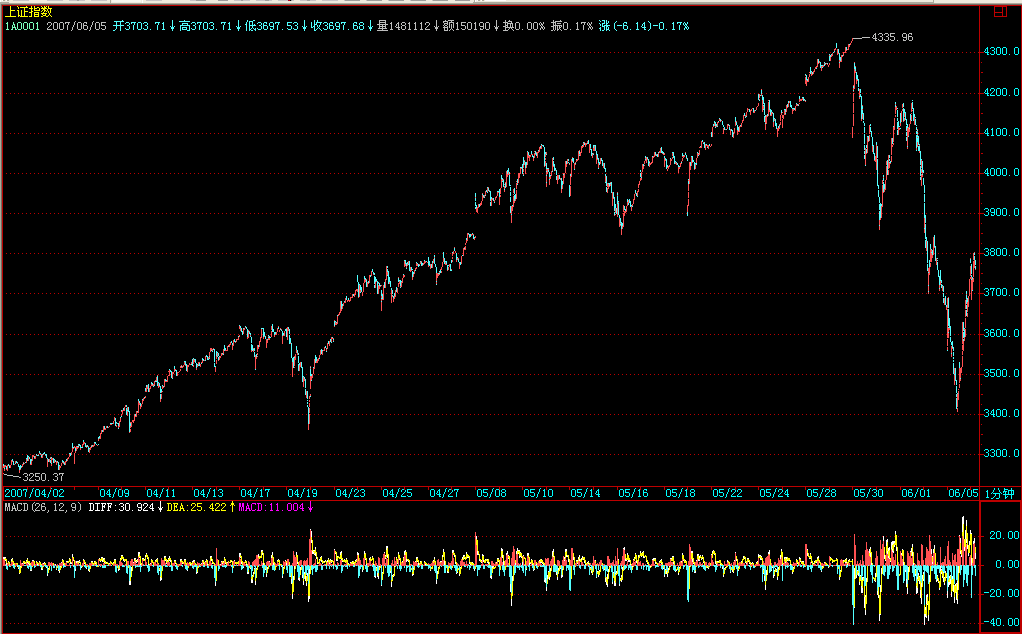
Task: Click the 4300.0 price axis label
Action: [1000, 52]
